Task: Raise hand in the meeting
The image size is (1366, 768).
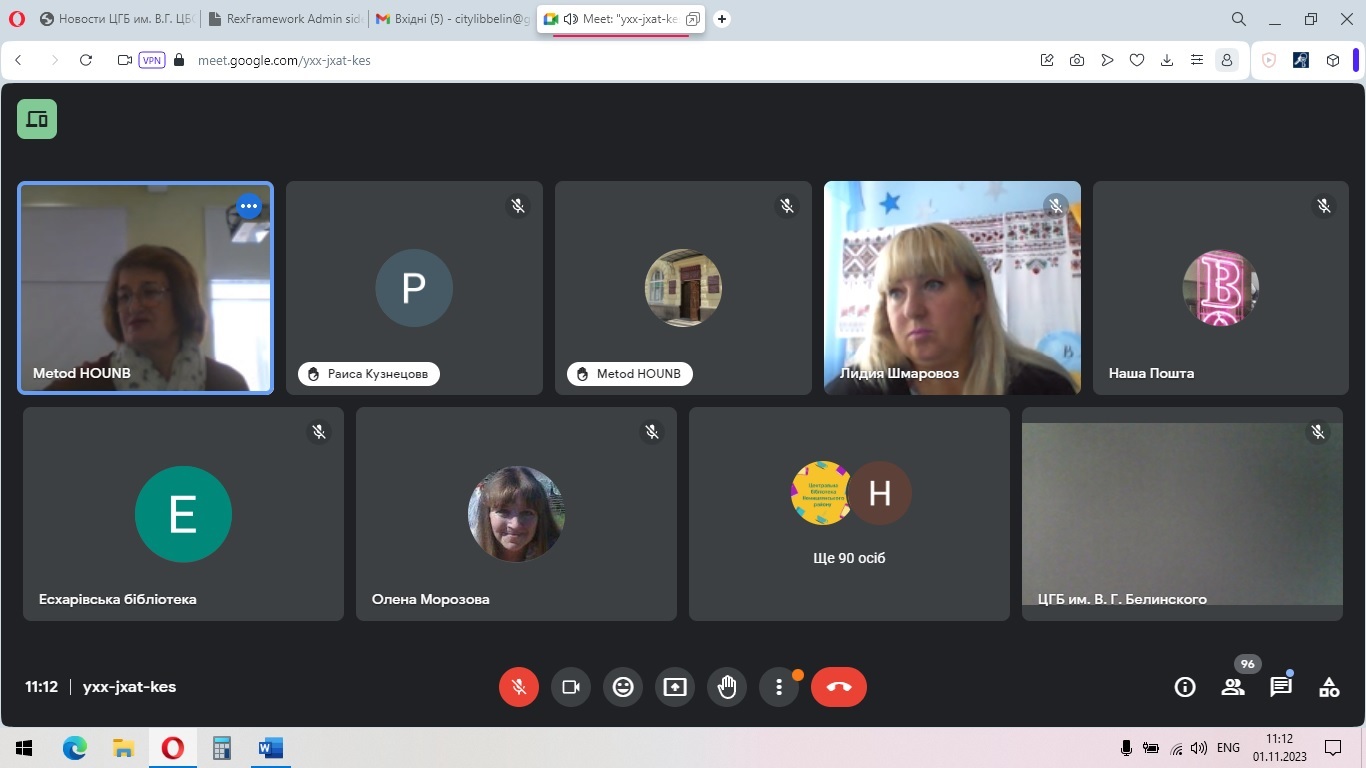Action: coord(727,687)
